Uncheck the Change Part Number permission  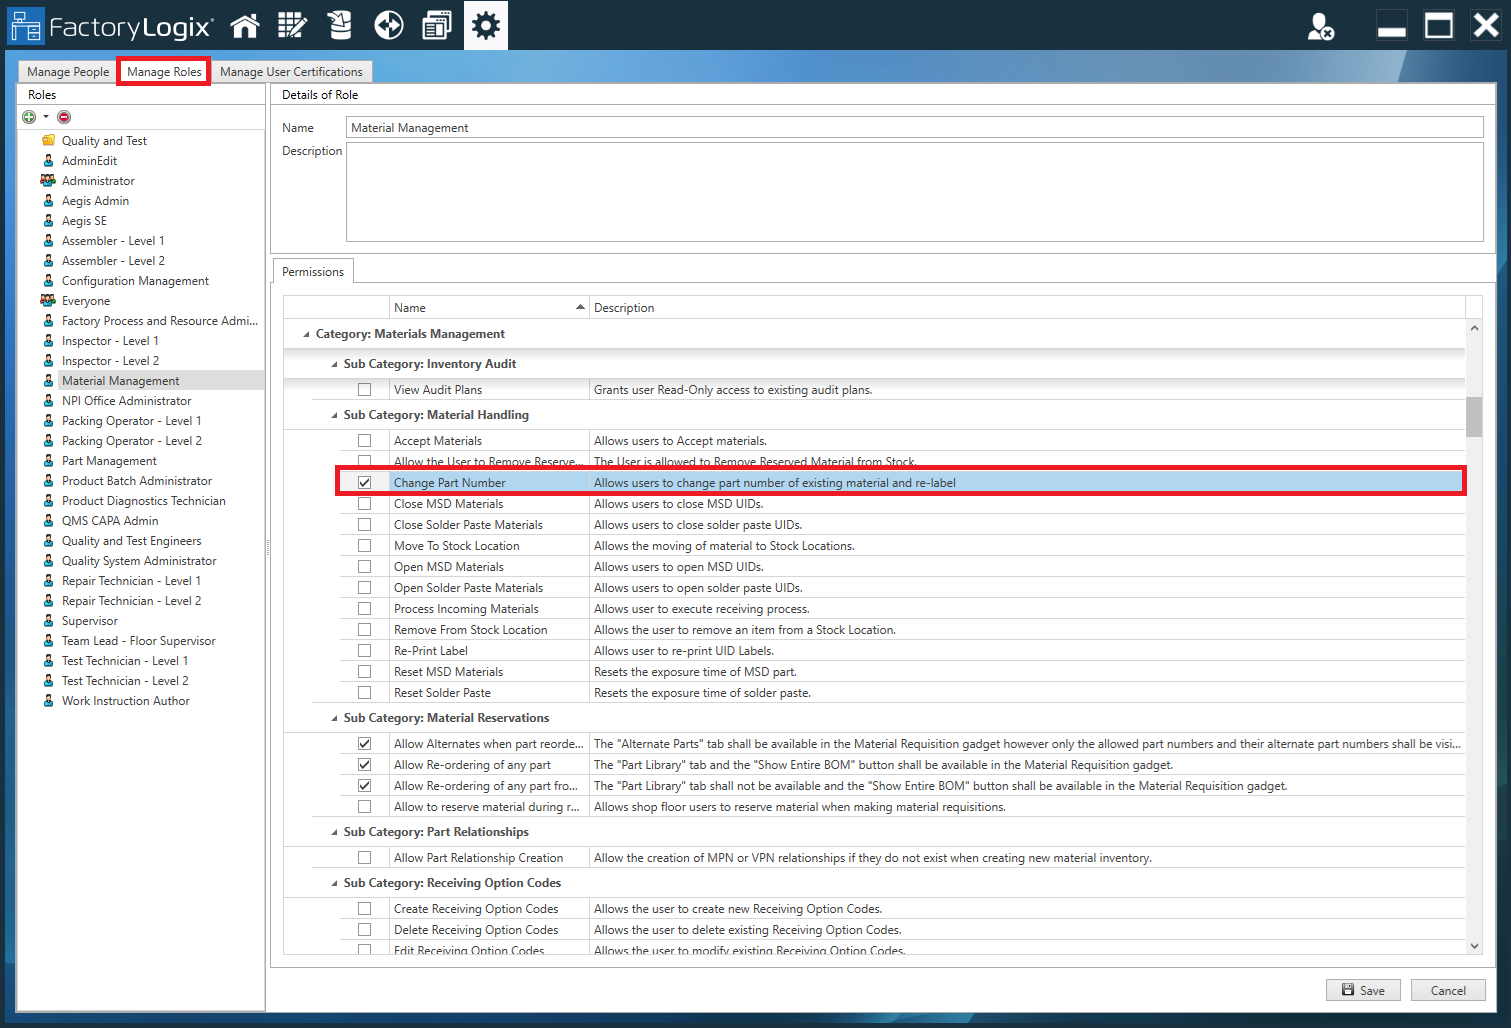click(x=364, y=482)
